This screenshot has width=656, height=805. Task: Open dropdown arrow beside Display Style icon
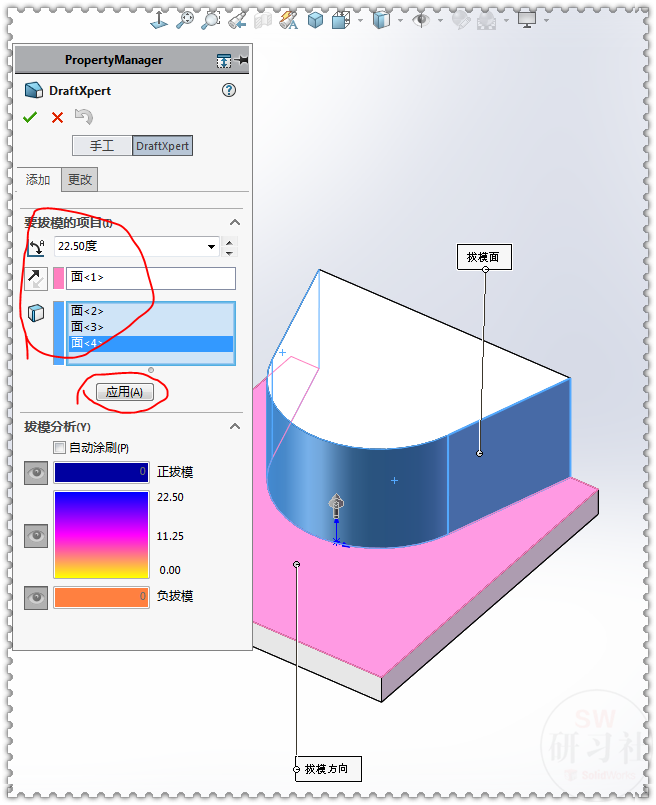pos(360,21)
